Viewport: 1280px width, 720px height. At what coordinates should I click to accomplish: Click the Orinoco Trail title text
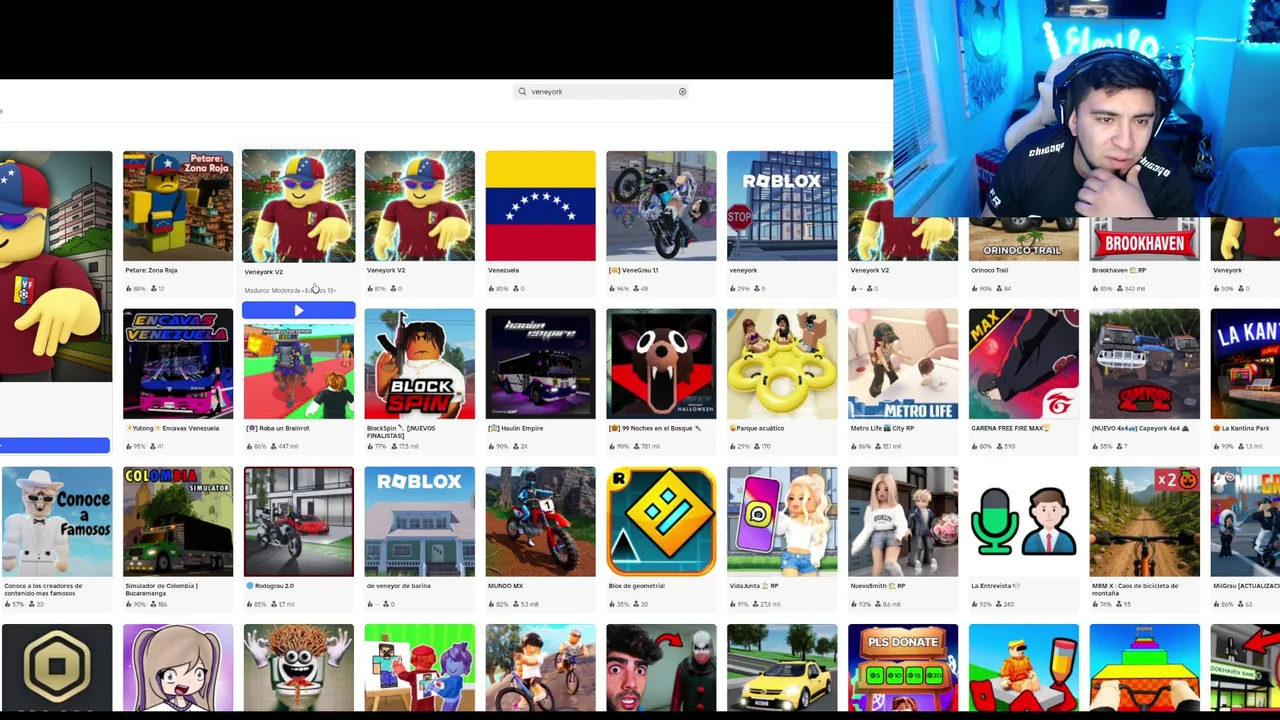click(x=990, y=270)
